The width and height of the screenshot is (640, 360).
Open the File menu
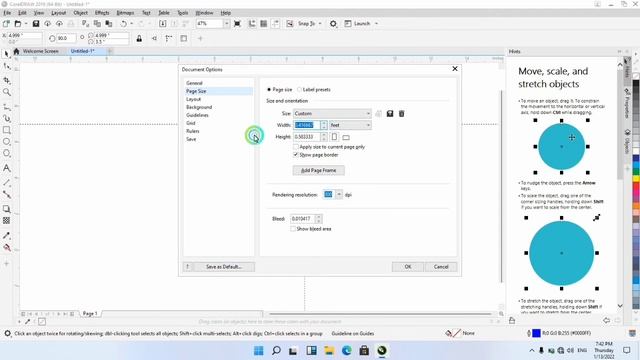coord(7,13)
